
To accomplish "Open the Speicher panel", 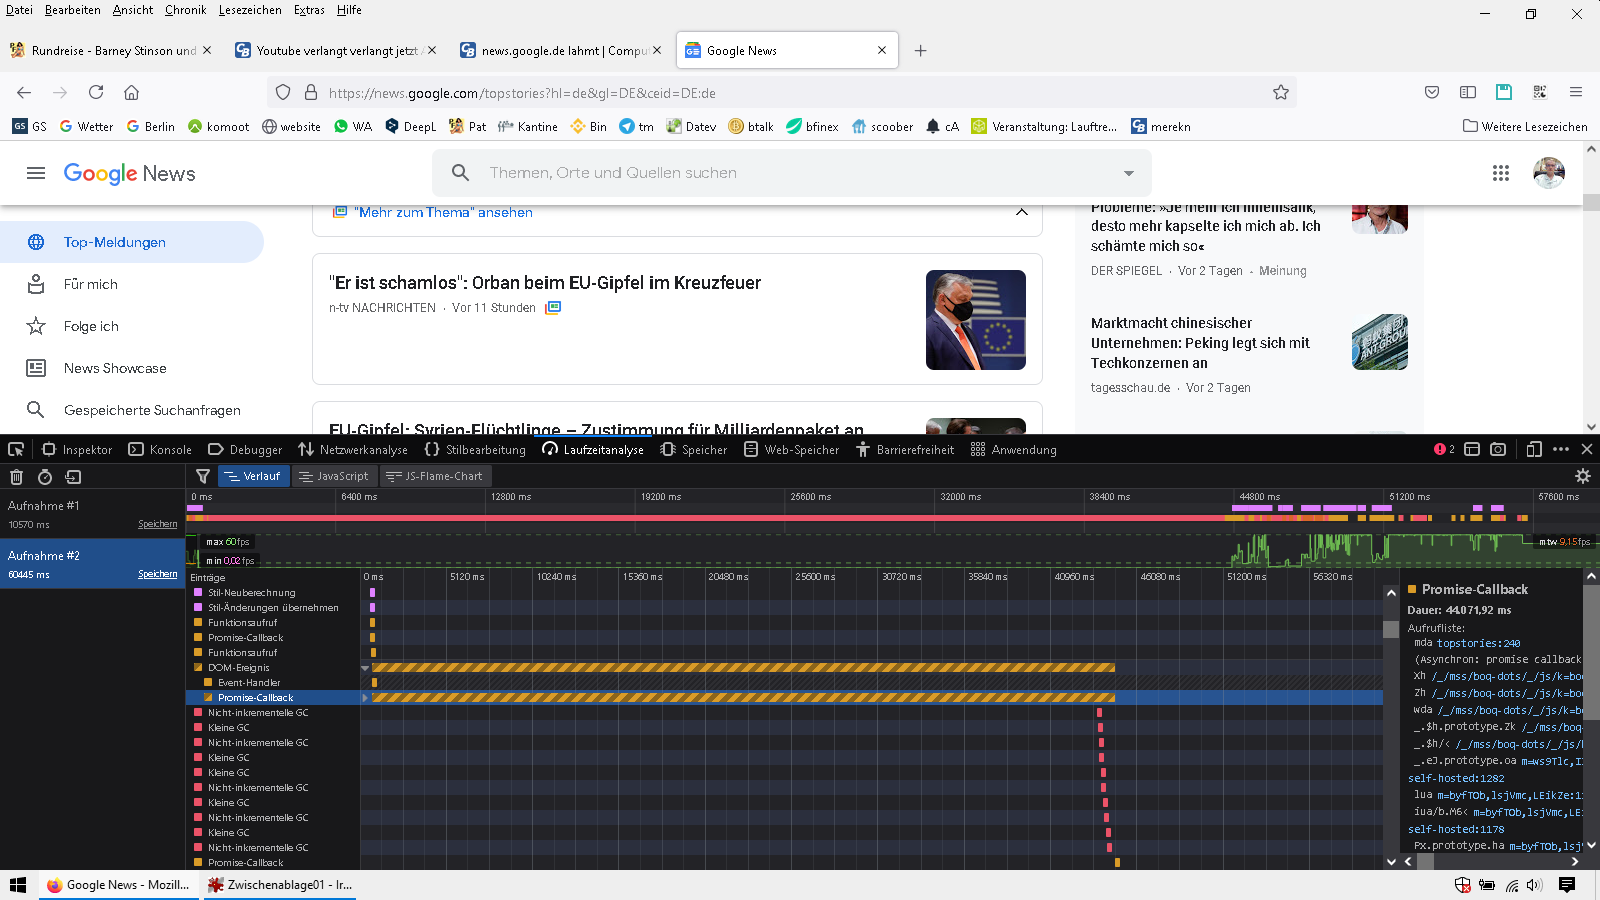I will click(694, 450).
